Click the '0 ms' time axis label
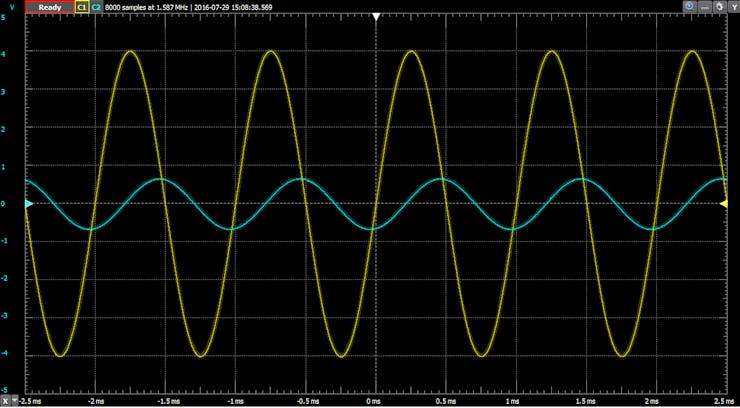The image size is (740, 408). [x=373, y=401]
